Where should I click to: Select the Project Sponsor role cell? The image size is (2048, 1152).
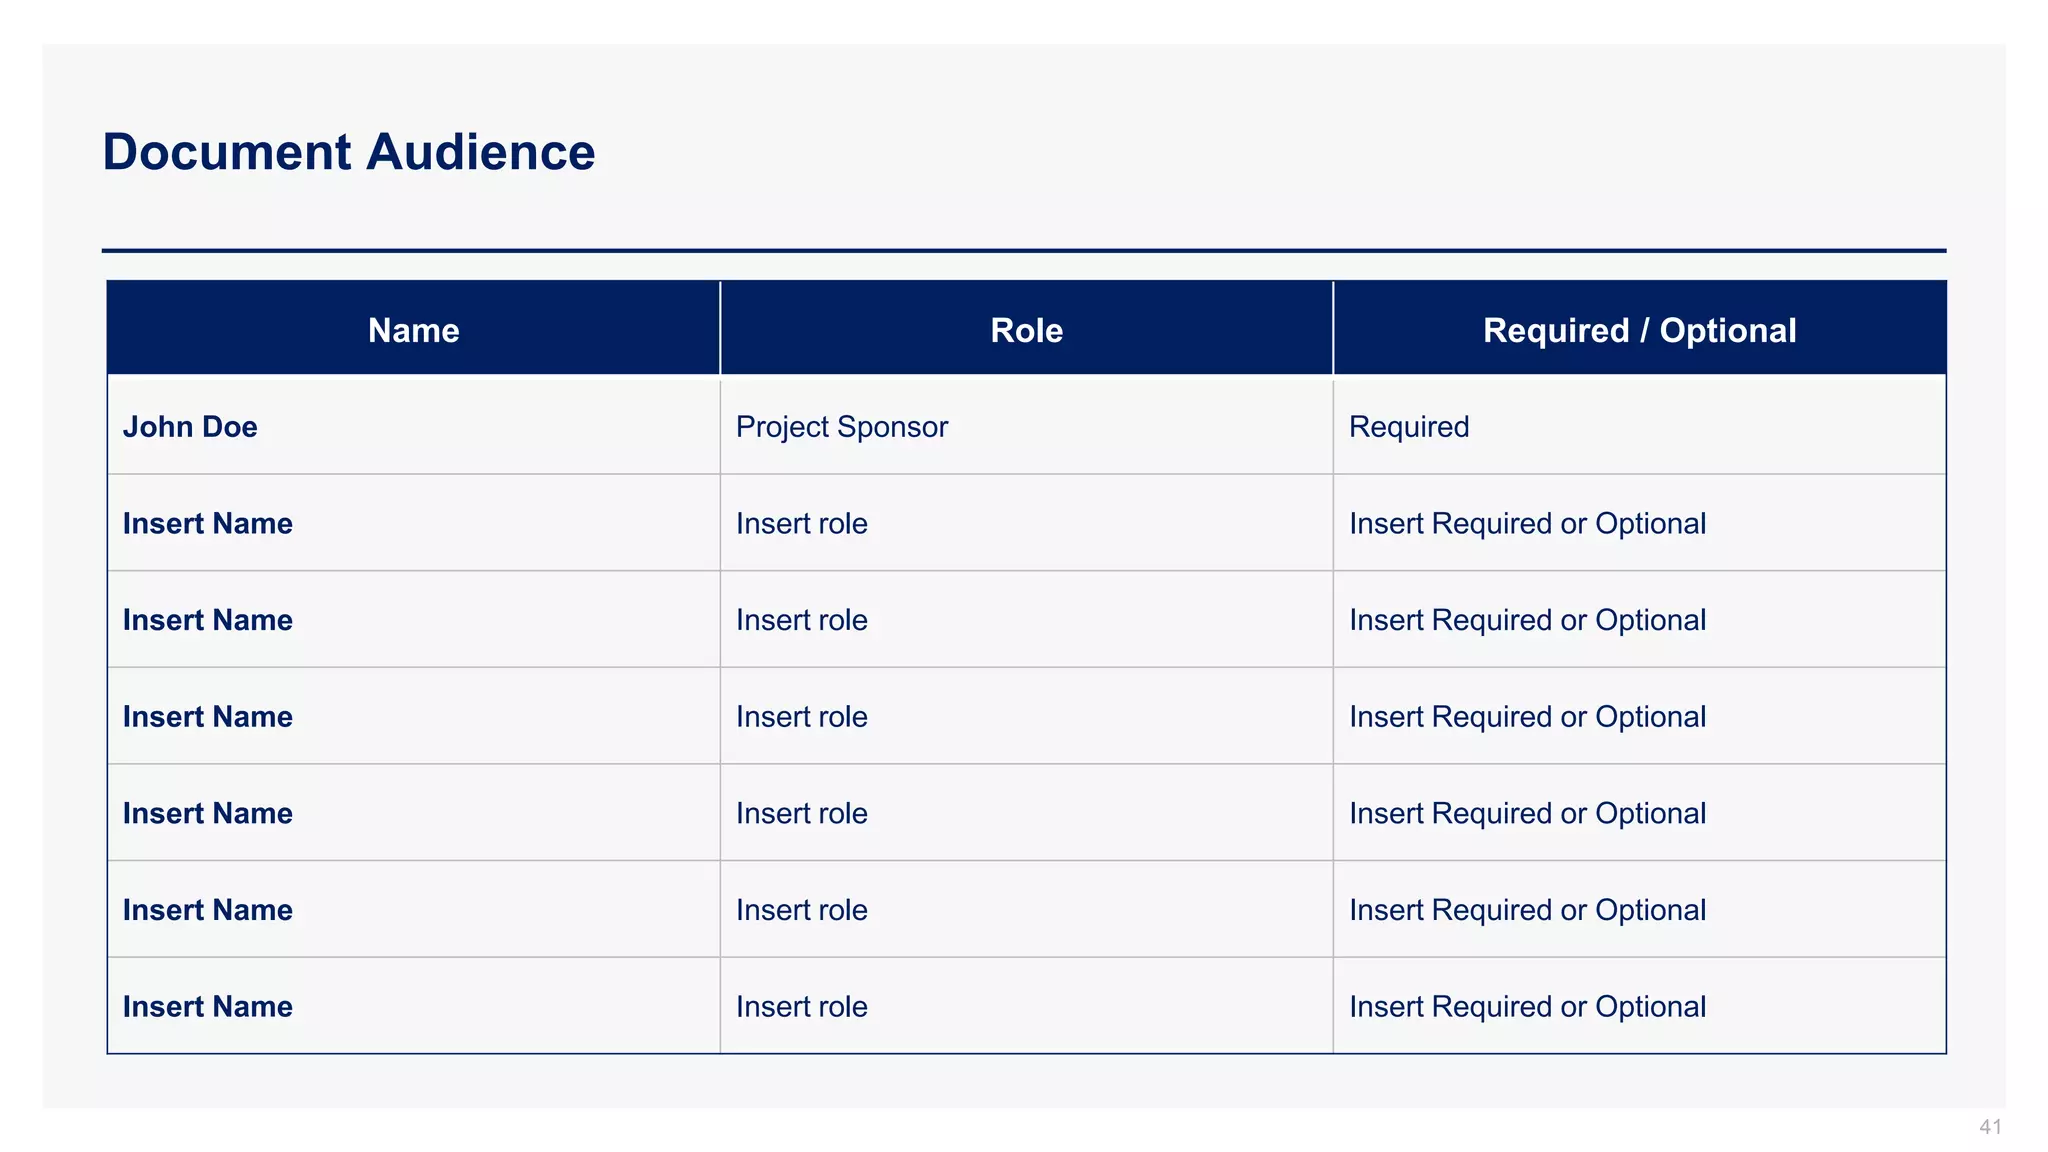pos(842,427)
